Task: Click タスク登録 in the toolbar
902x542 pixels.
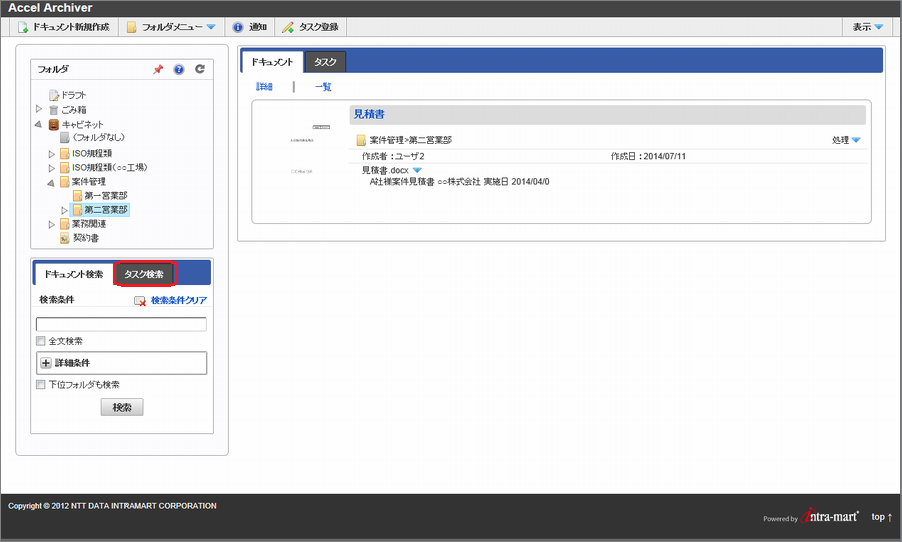Action: click(x=311, y=27)
